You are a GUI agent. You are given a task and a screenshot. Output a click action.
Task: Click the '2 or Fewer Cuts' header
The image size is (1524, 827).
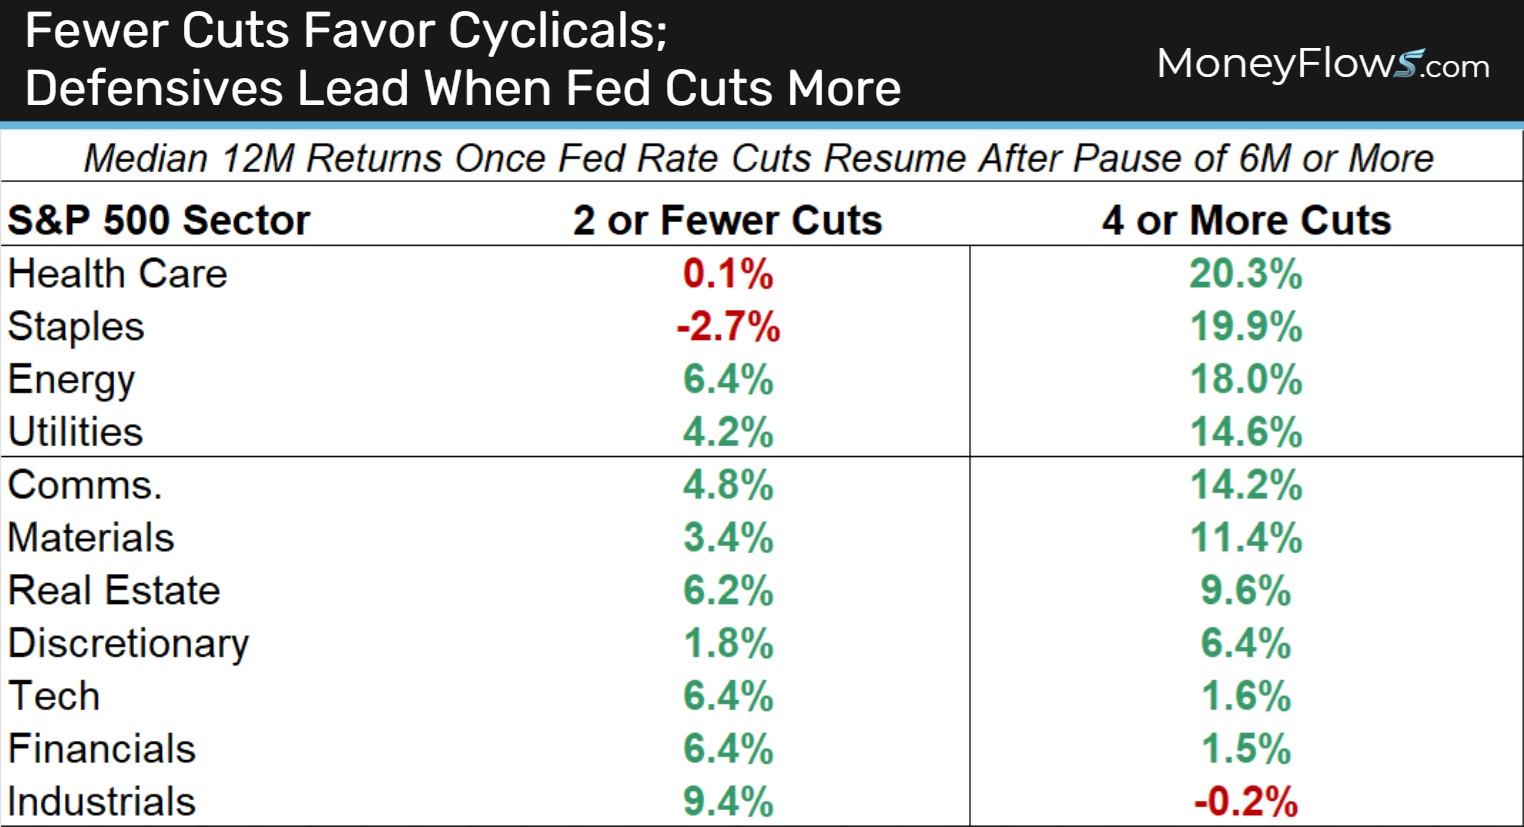tap(727, 220)
